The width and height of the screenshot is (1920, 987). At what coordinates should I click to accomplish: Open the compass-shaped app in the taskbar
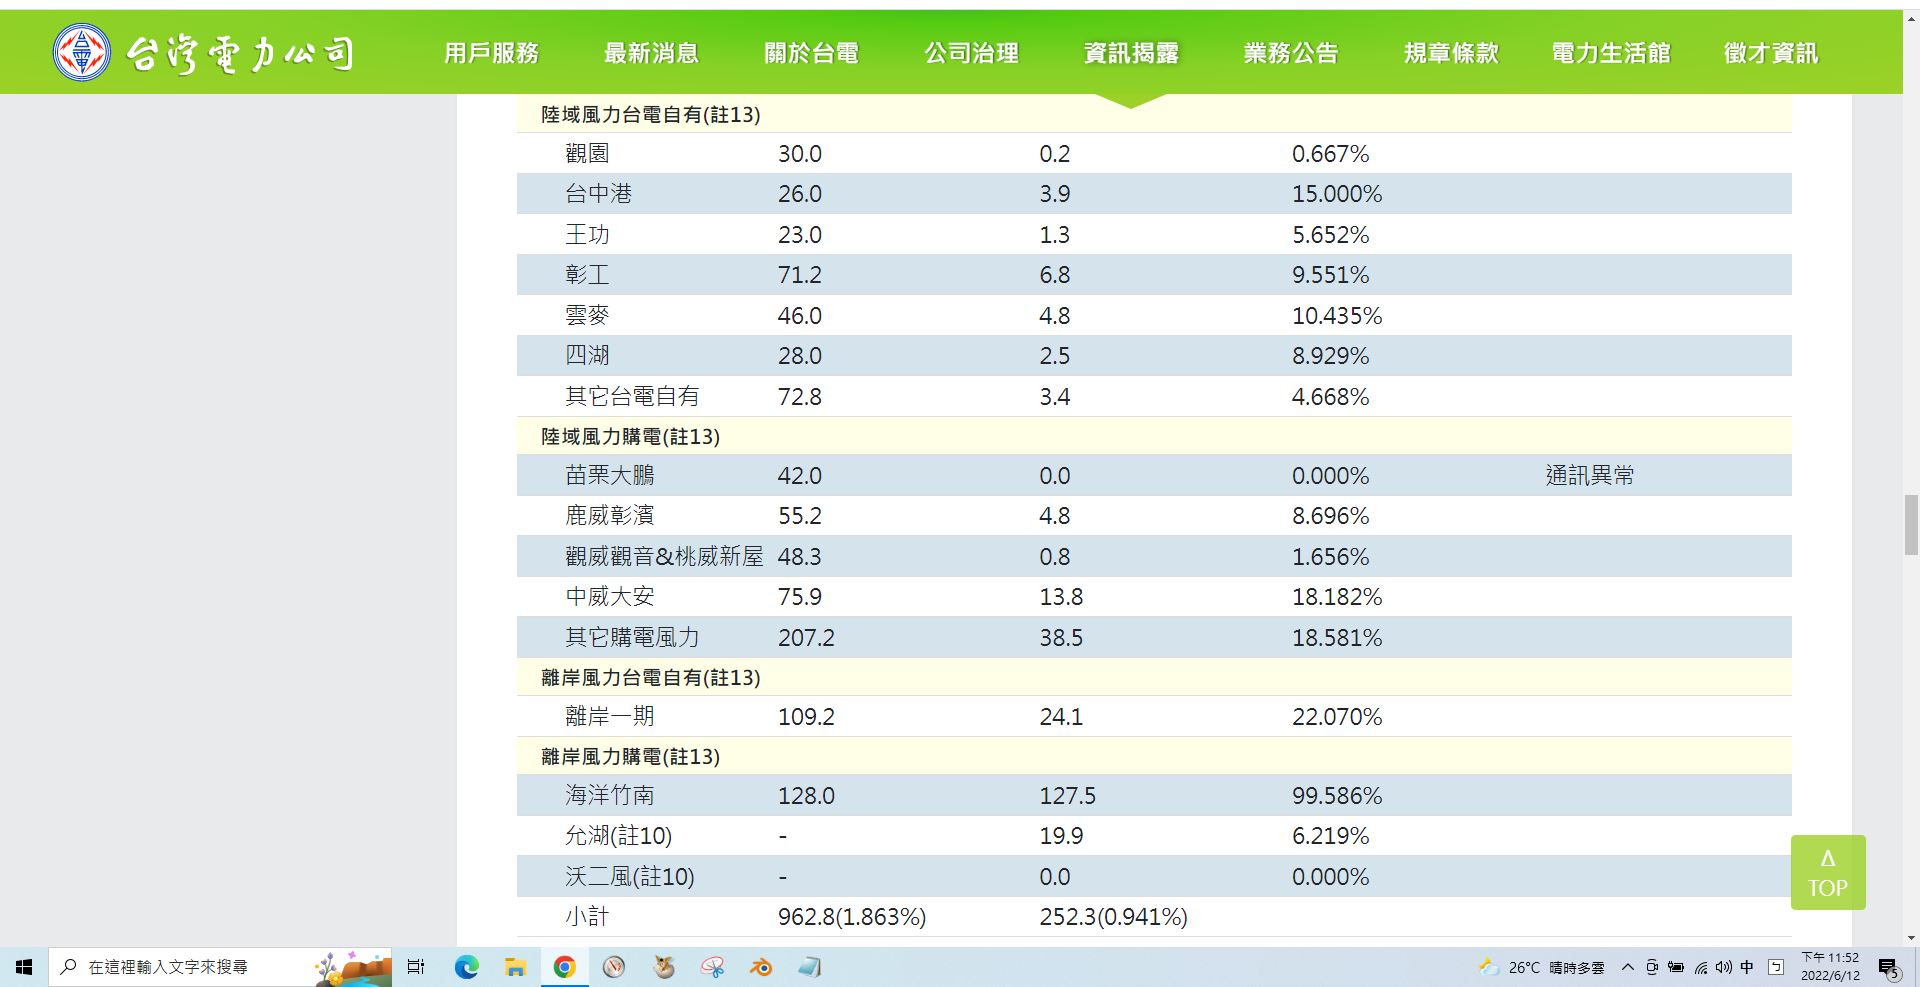[x=614, y=967]
